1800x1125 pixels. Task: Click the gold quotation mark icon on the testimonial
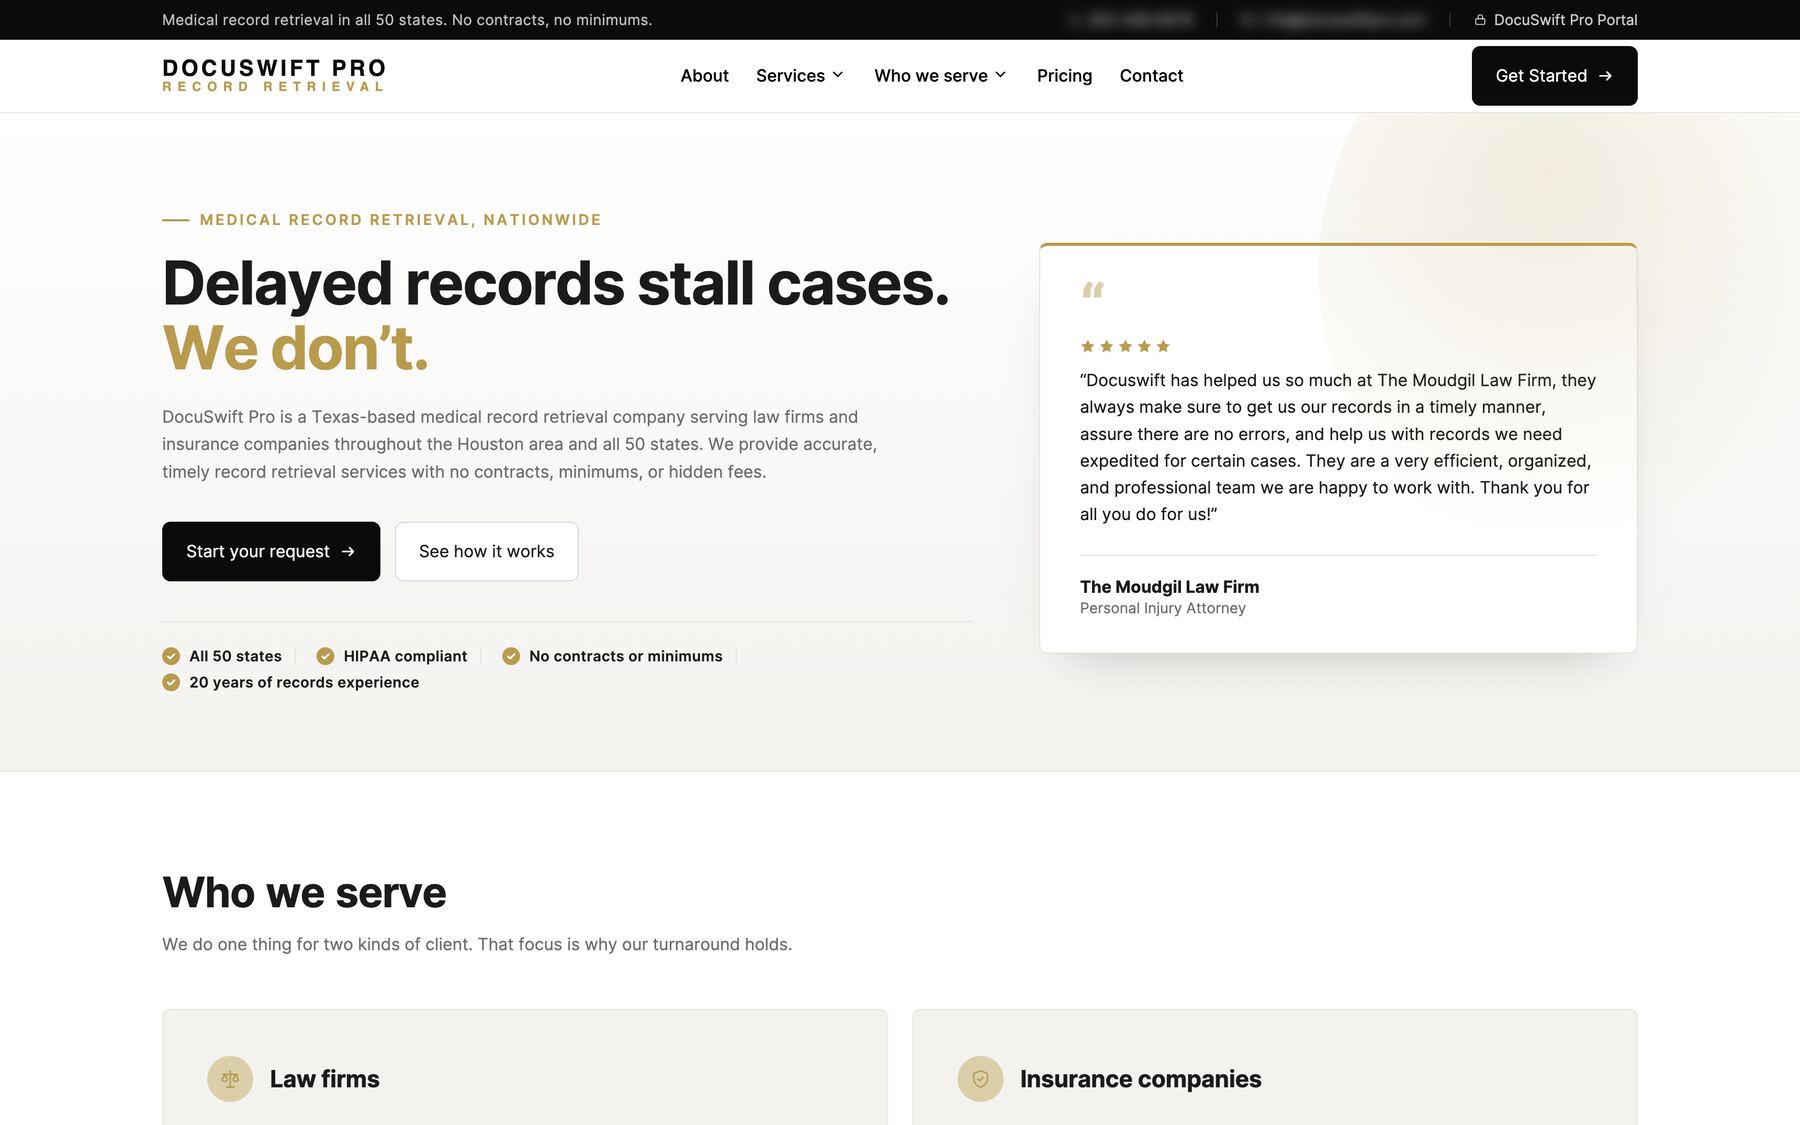[x=1092, y=290]
